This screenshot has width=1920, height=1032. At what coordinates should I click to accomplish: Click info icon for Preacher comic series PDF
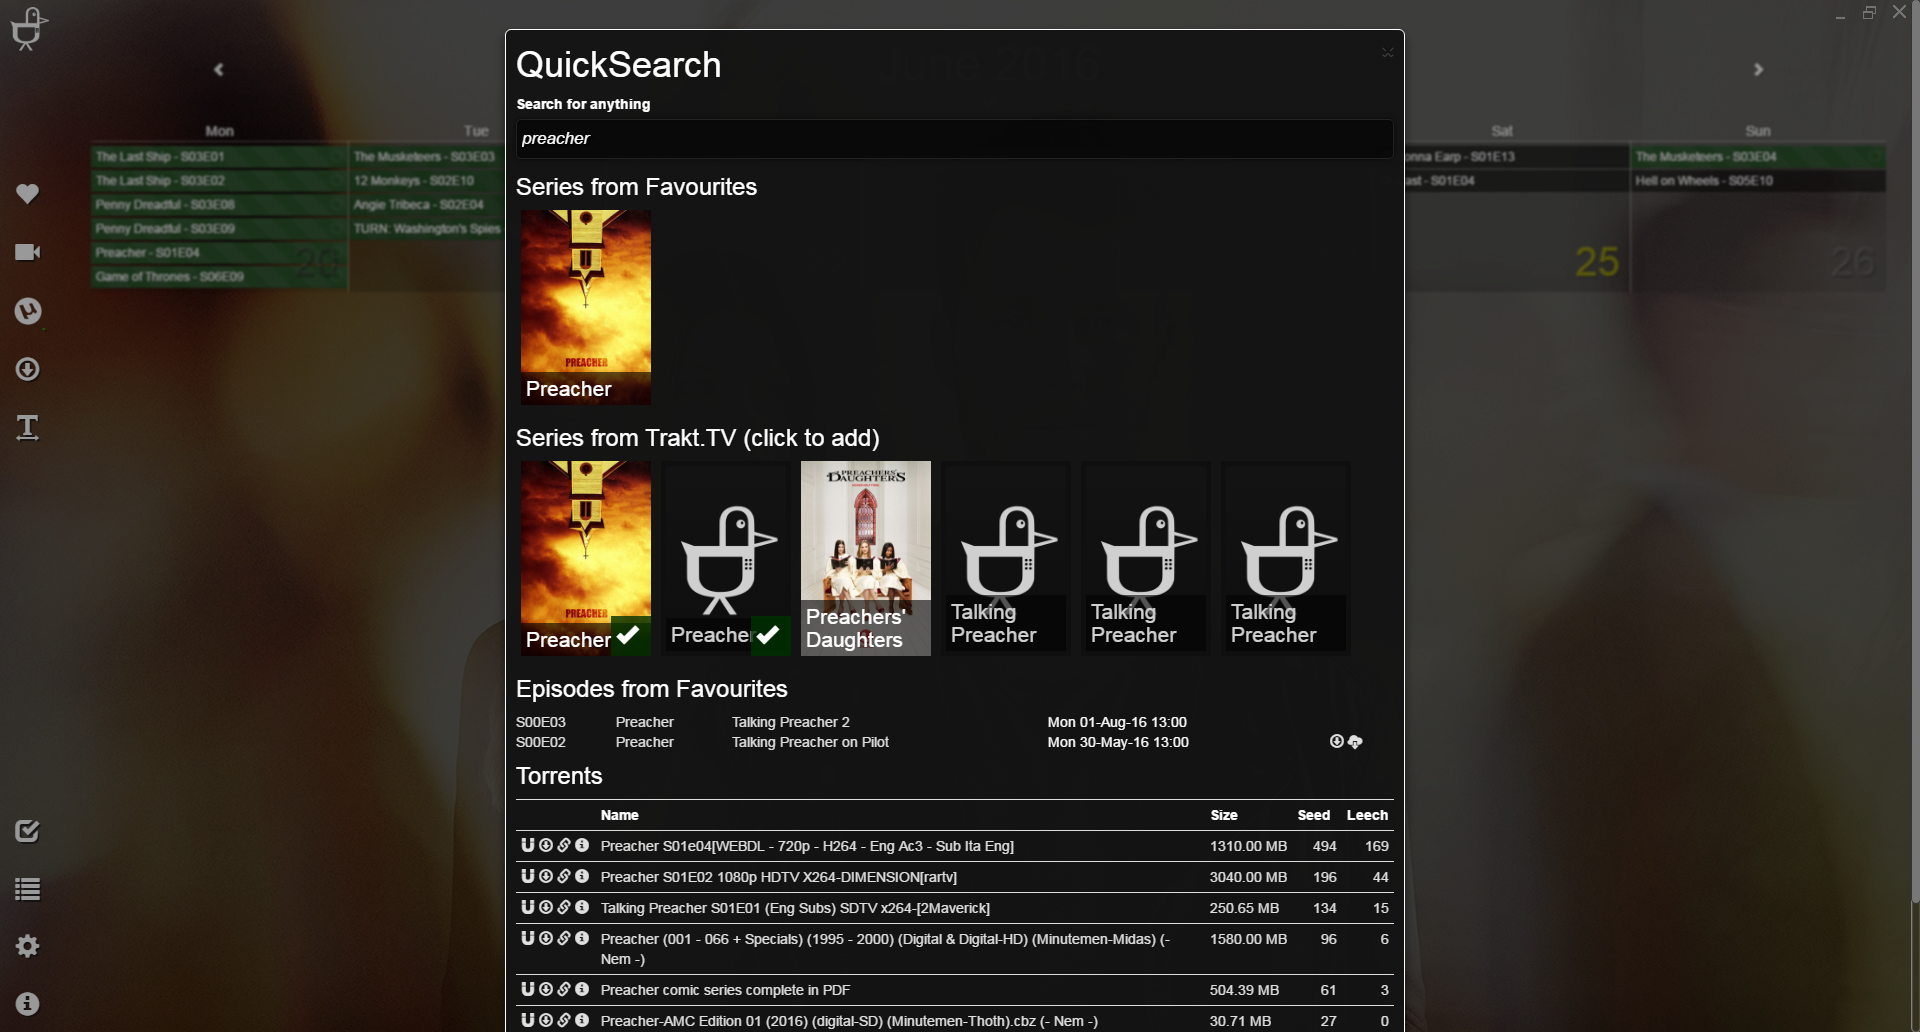pyautogui.click(x=582, y=989)
